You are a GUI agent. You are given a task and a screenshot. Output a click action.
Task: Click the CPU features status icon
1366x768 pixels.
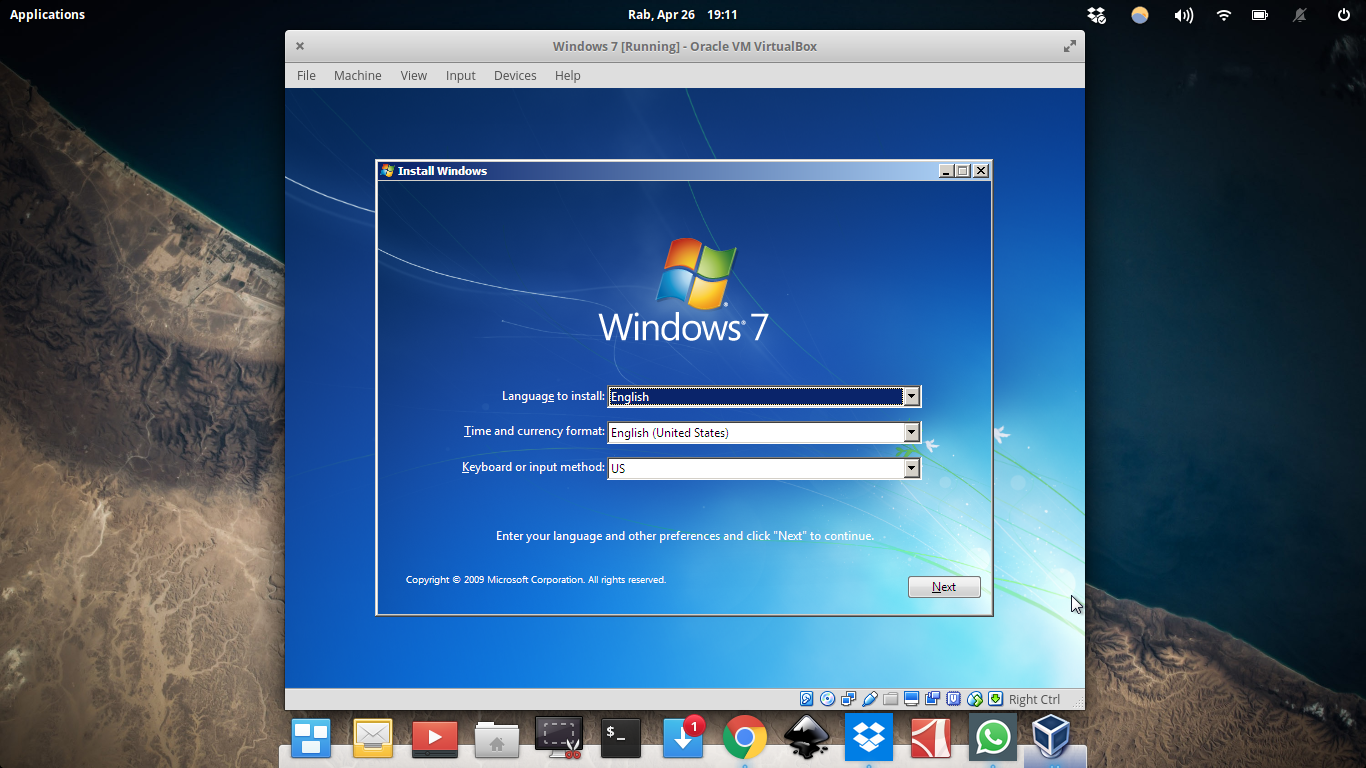(953, 698)
